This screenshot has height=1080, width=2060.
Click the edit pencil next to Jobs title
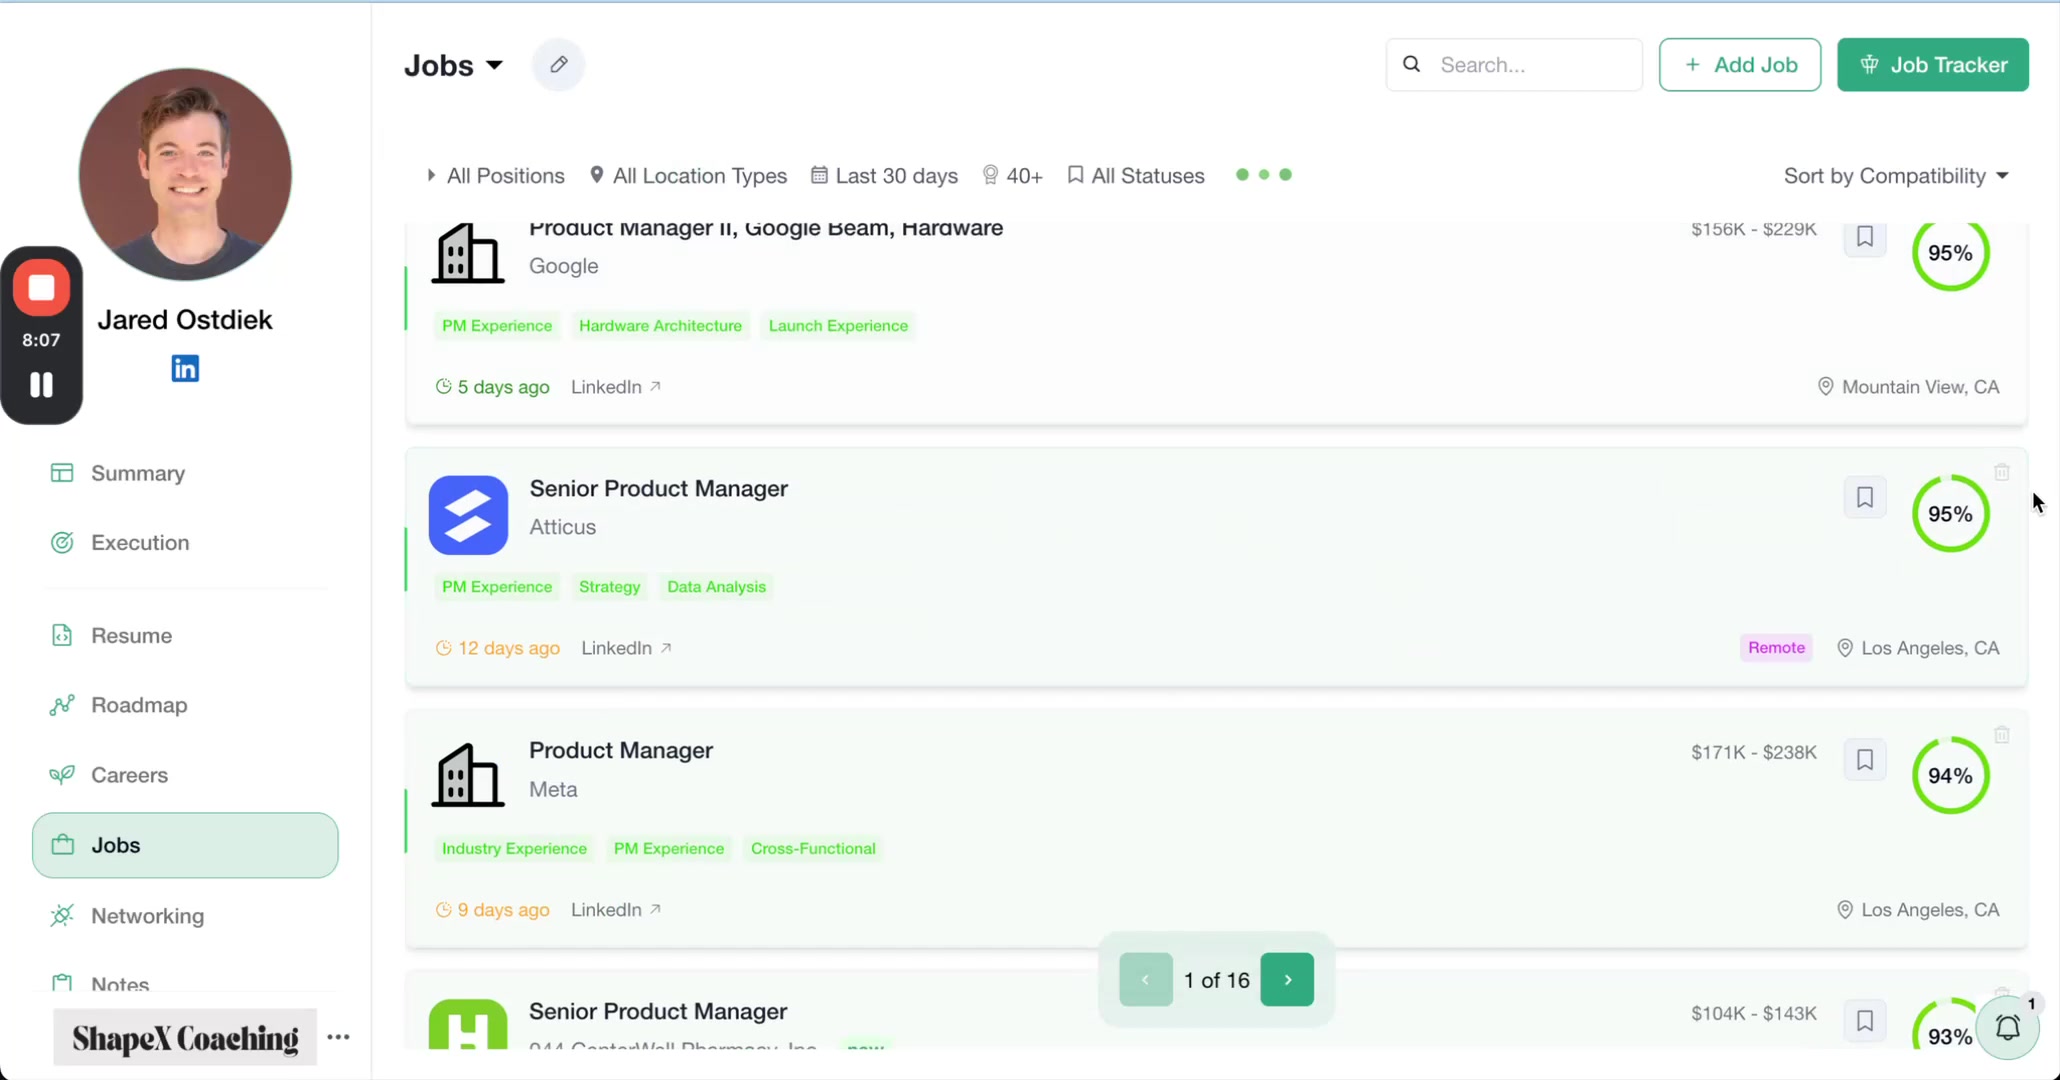(558, 64)
